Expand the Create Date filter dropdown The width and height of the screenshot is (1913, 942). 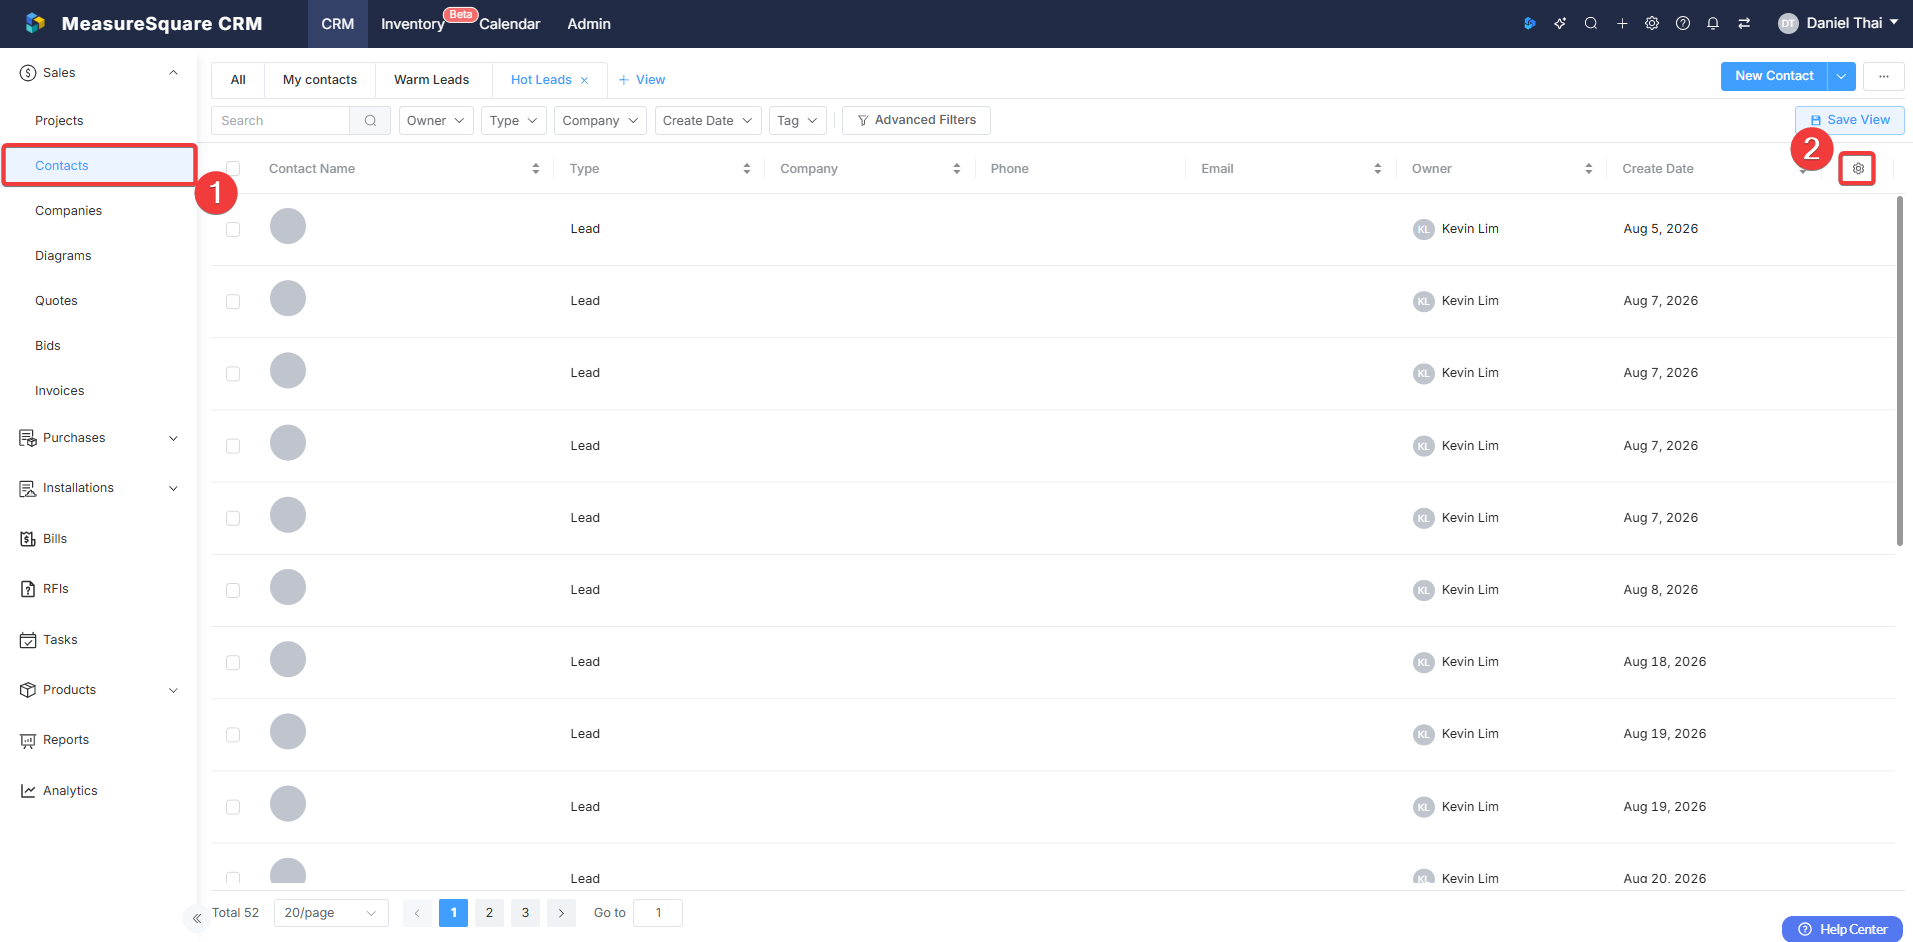point(708,120)
